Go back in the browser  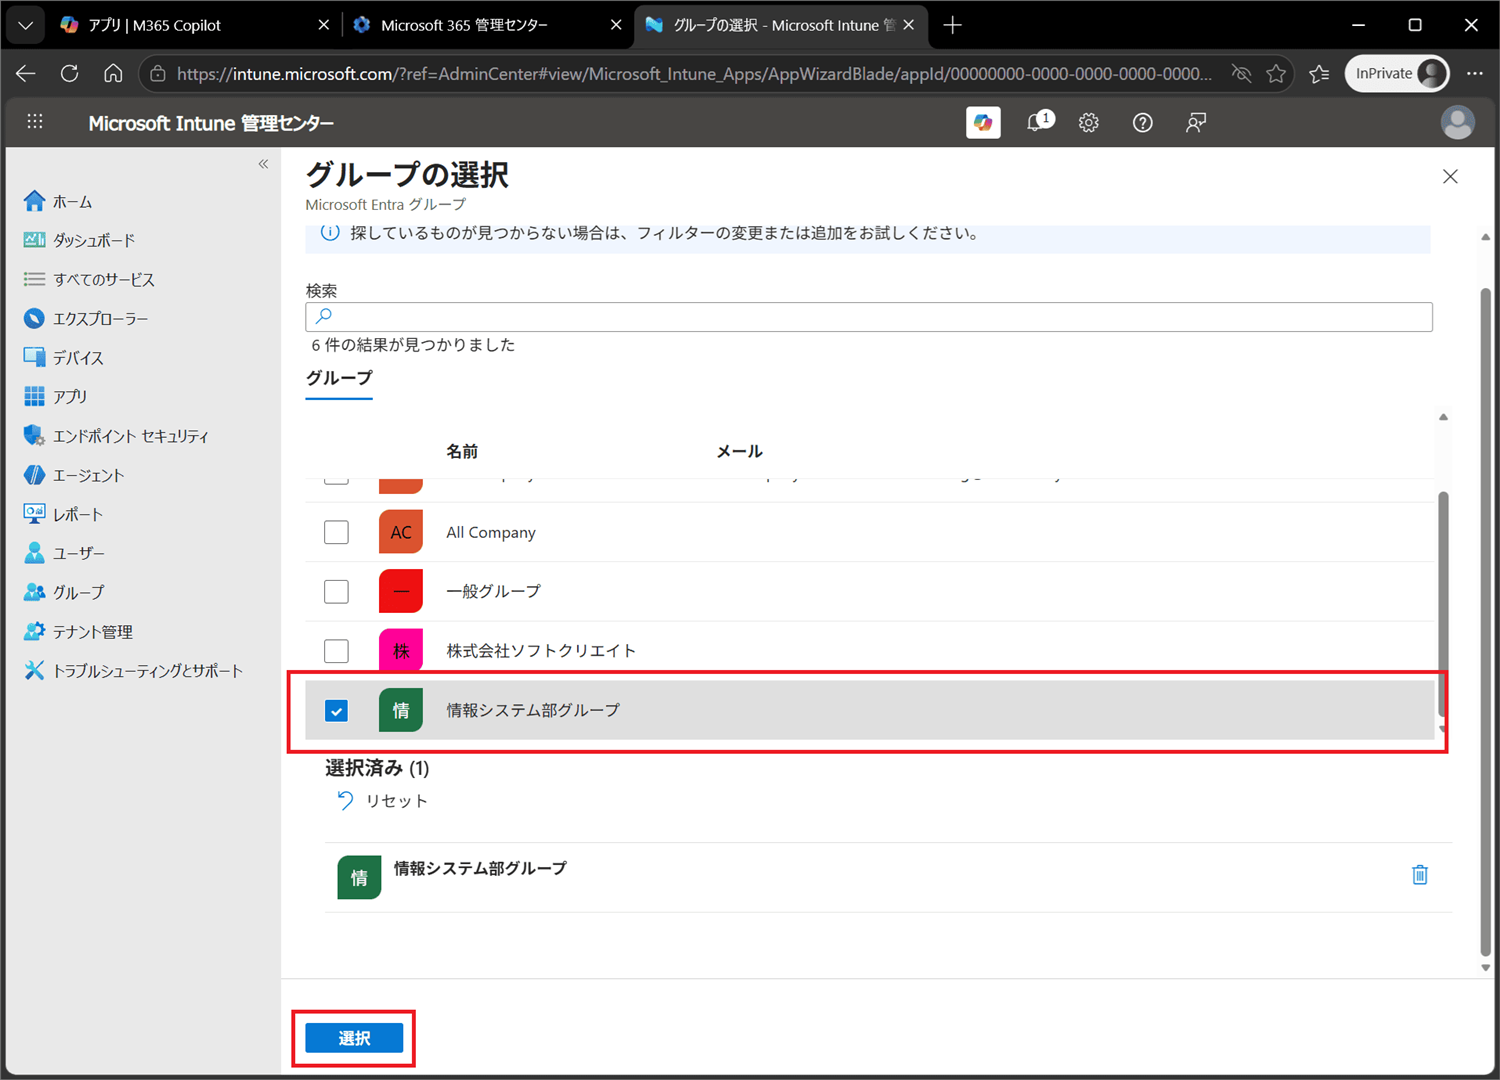(26, 73)
